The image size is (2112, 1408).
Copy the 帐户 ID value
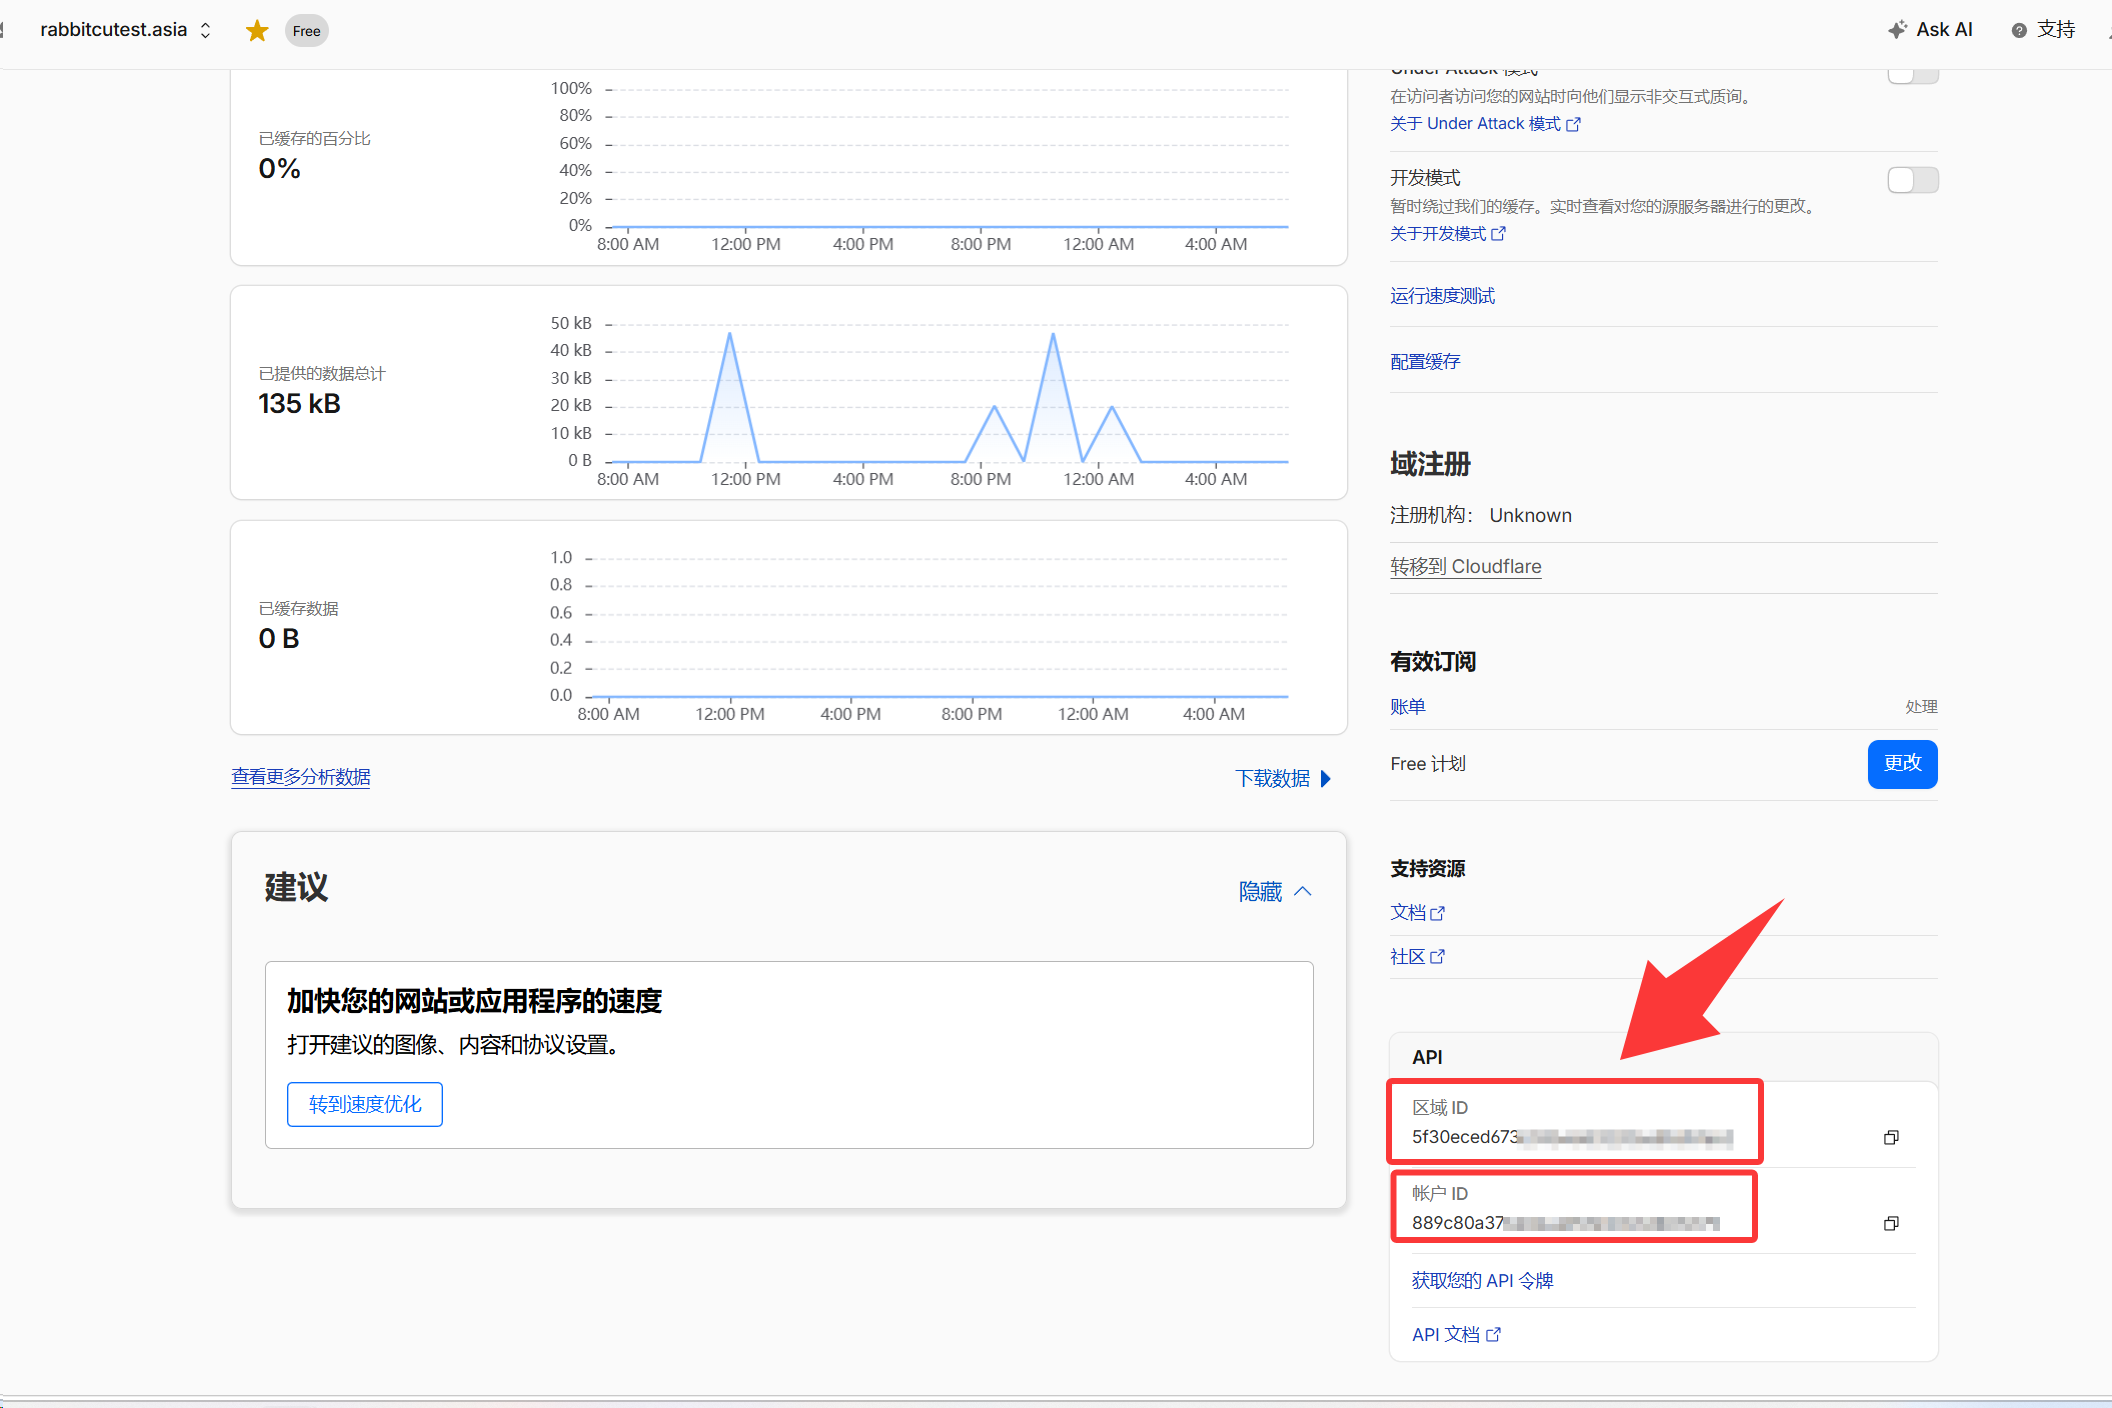click(x=1890, y=1223)
